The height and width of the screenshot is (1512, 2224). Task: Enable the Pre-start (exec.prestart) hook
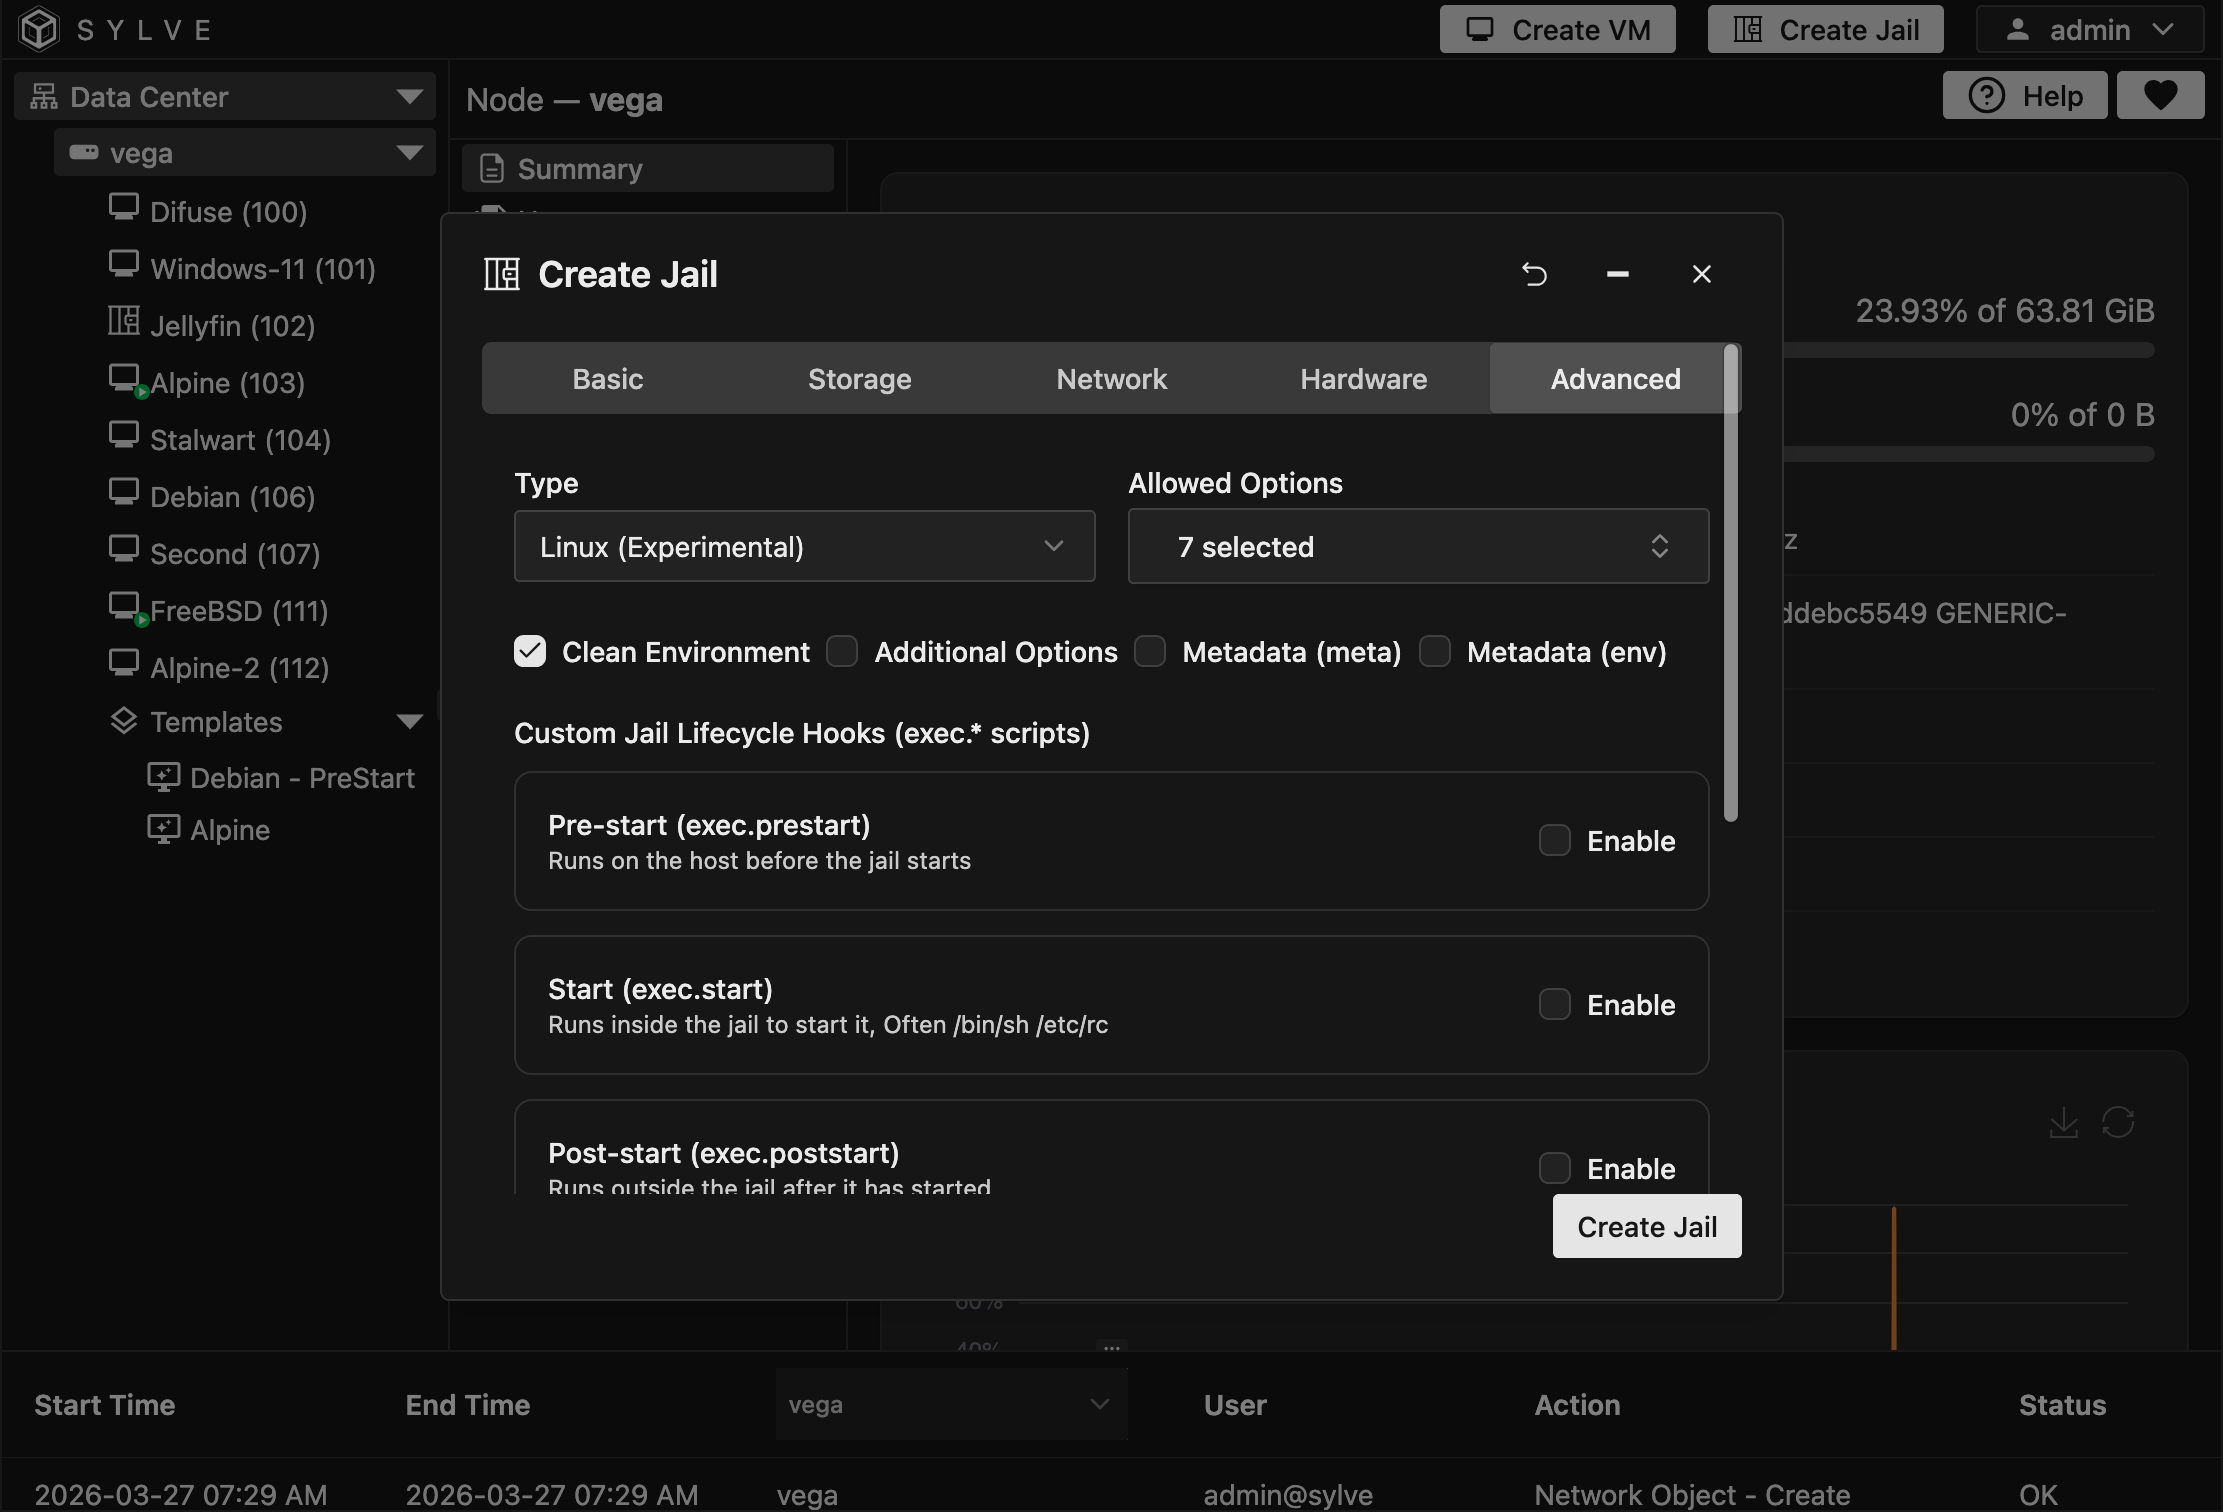pos(1555,840)
